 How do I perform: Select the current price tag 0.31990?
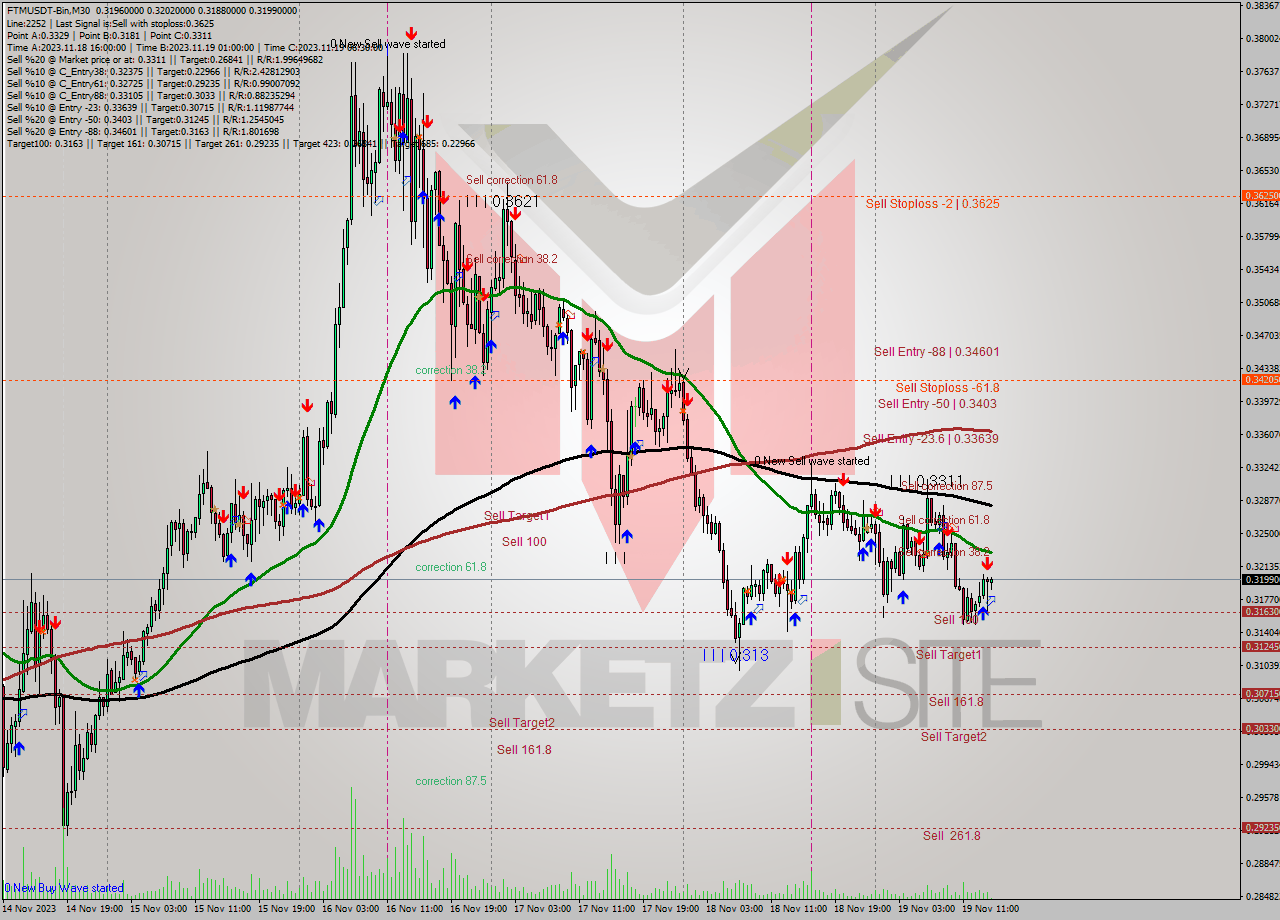tap(1260, 580)
